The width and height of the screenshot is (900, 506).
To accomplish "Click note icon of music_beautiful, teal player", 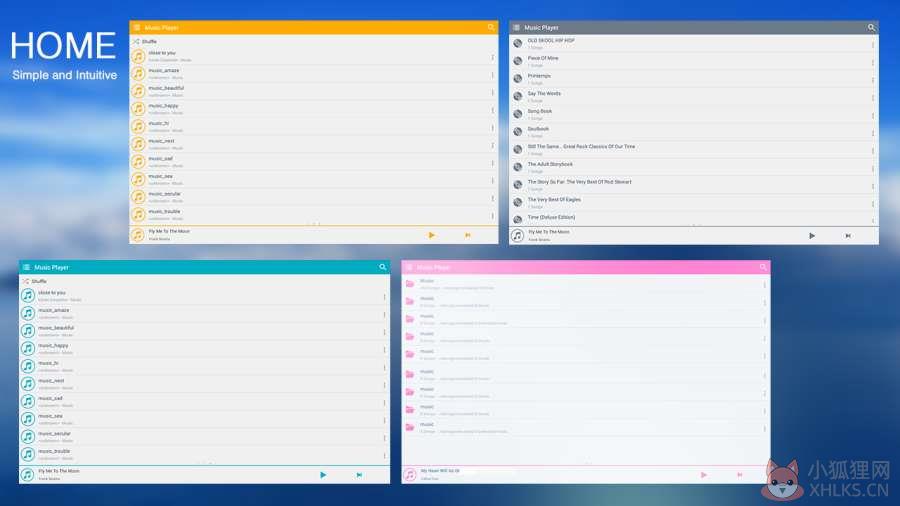I will tap(28, 331).
